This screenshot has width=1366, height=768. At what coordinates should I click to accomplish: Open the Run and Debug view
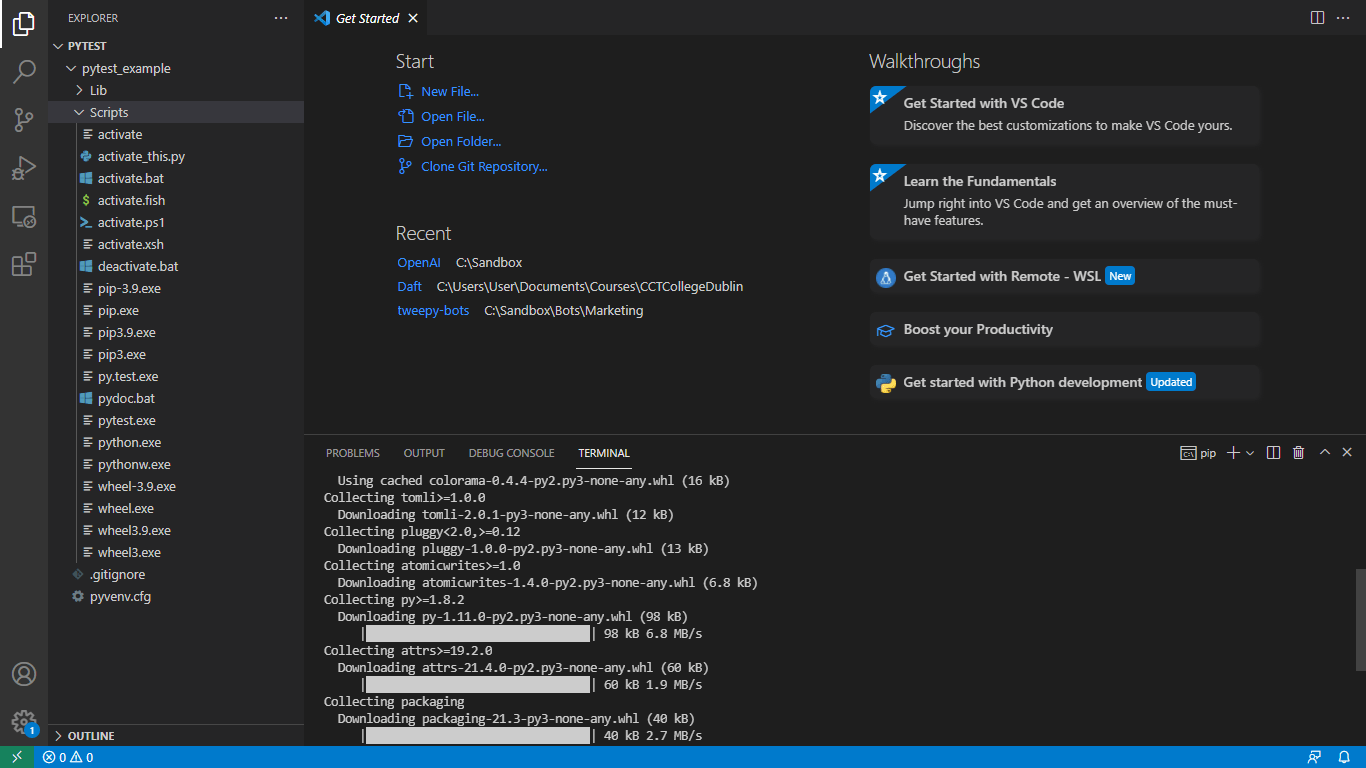pos(24,168)
